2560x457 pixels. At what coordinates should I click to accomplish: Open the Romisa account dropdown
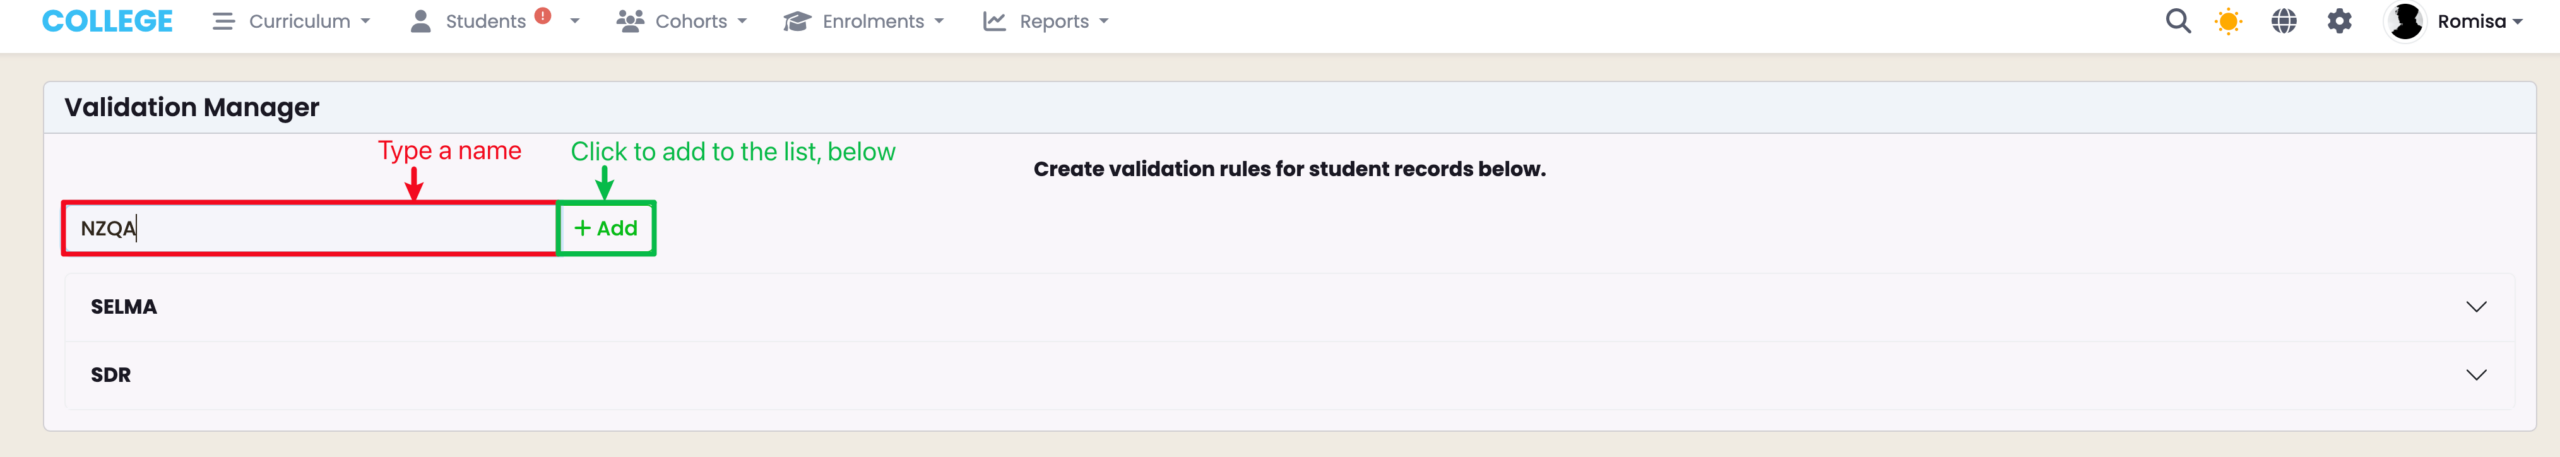pos(2480,21)
